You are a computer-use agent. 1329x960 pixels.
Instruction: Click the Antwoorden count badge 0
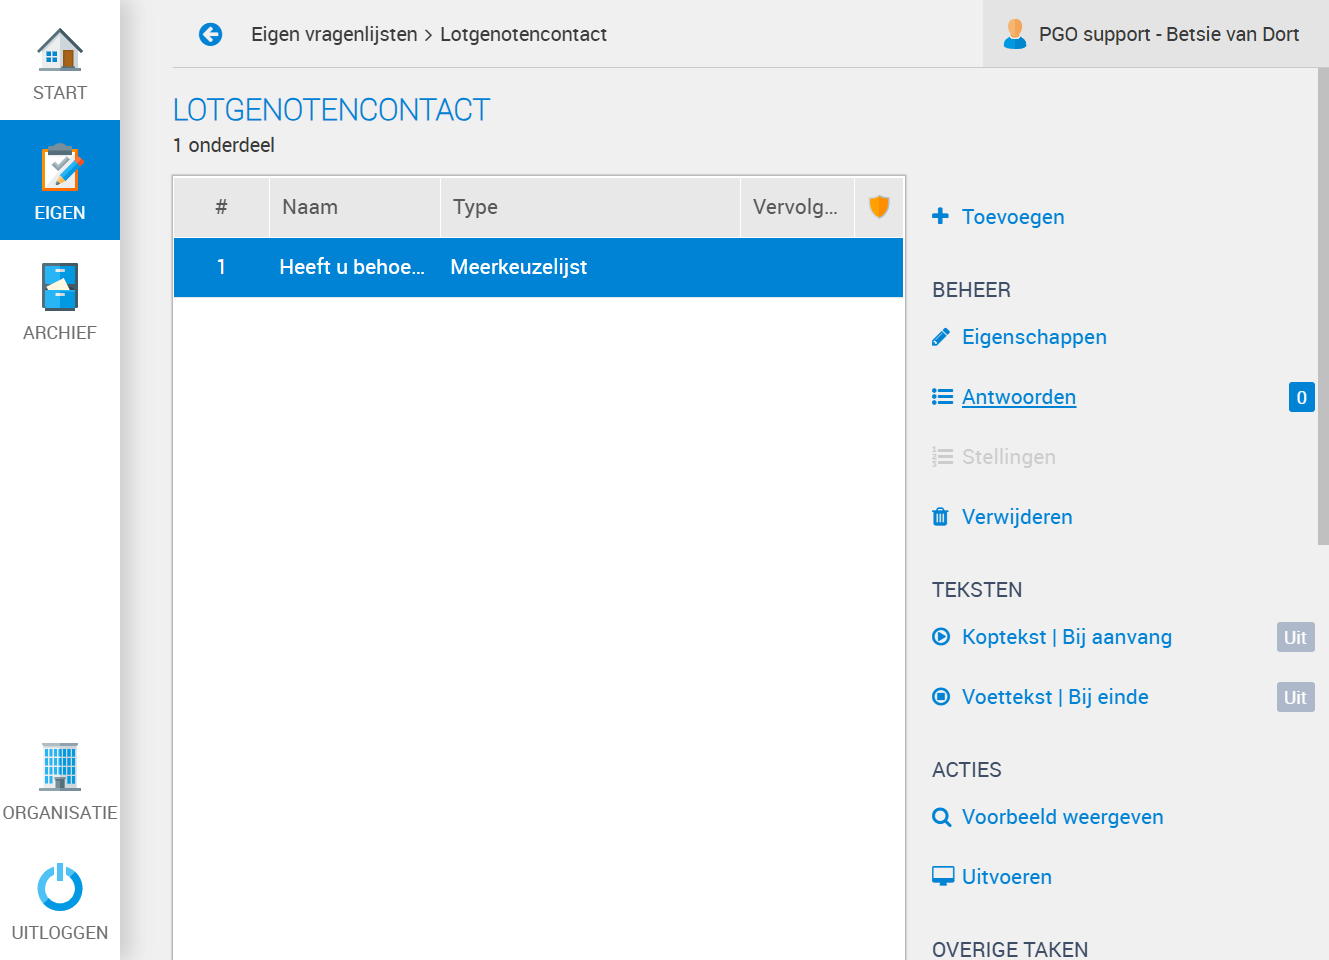click(1301, 397)
